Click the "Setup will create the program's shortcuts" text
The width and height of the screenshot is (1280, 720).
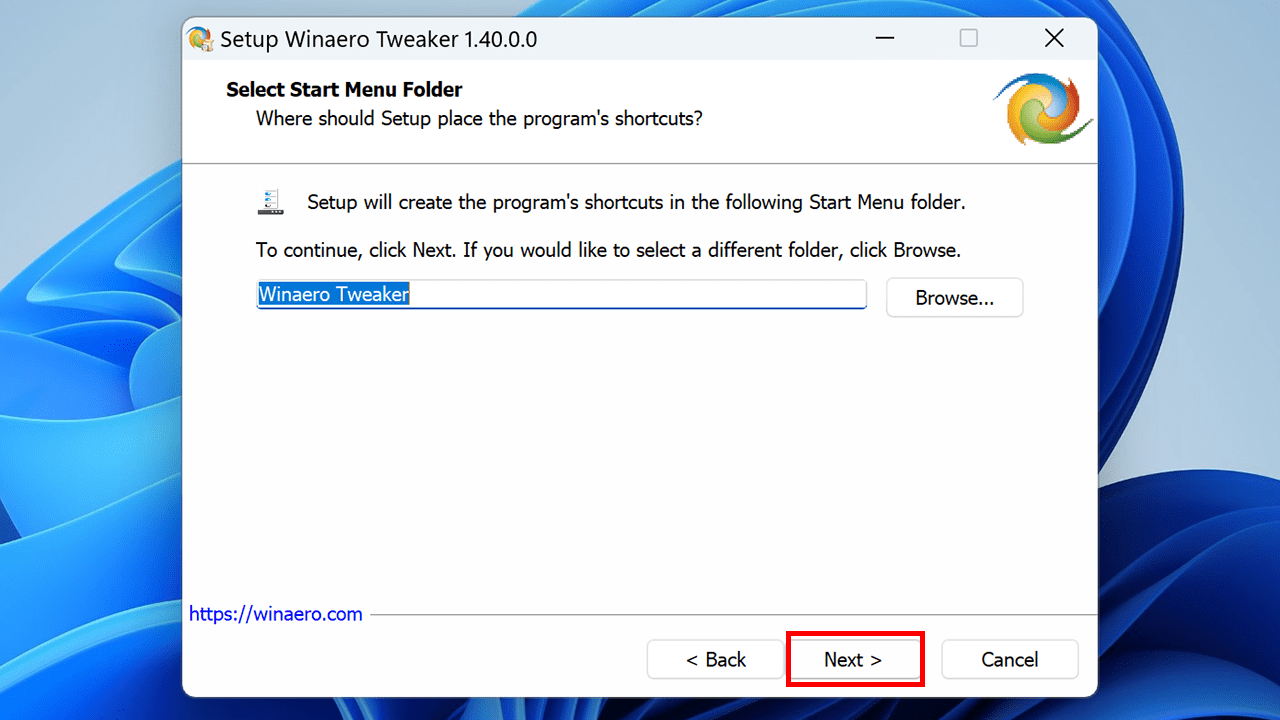click(635, 202)
